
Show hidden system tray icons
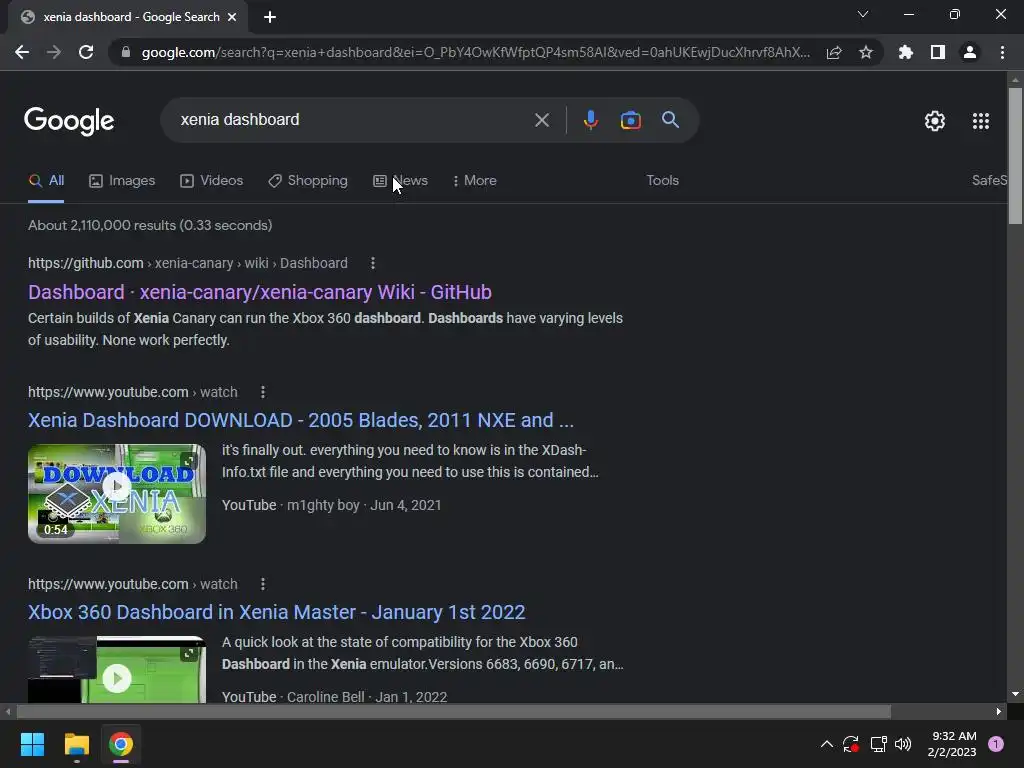pos(827,744)
